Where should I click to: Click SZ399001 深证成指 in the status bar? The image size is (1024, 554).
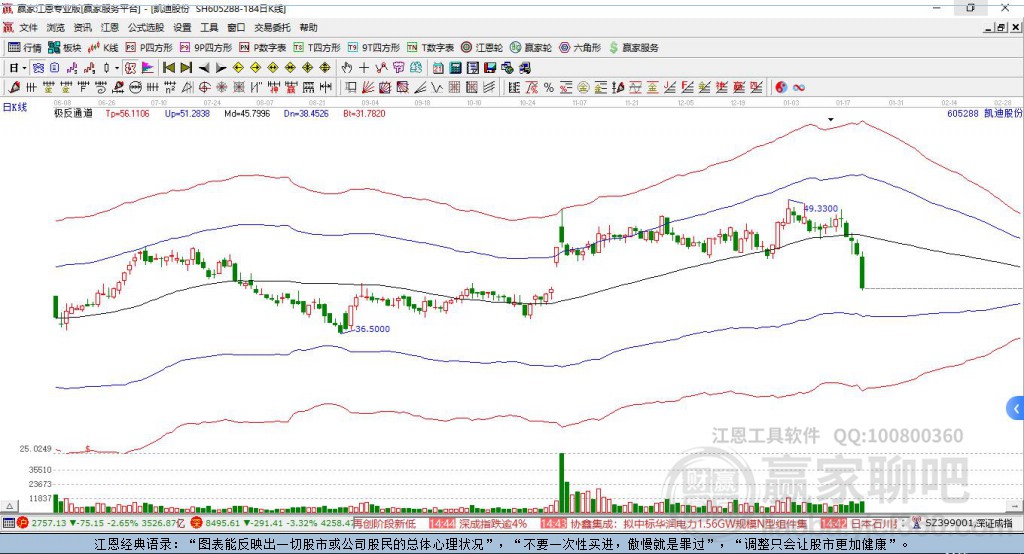click(x=968, y=523)
